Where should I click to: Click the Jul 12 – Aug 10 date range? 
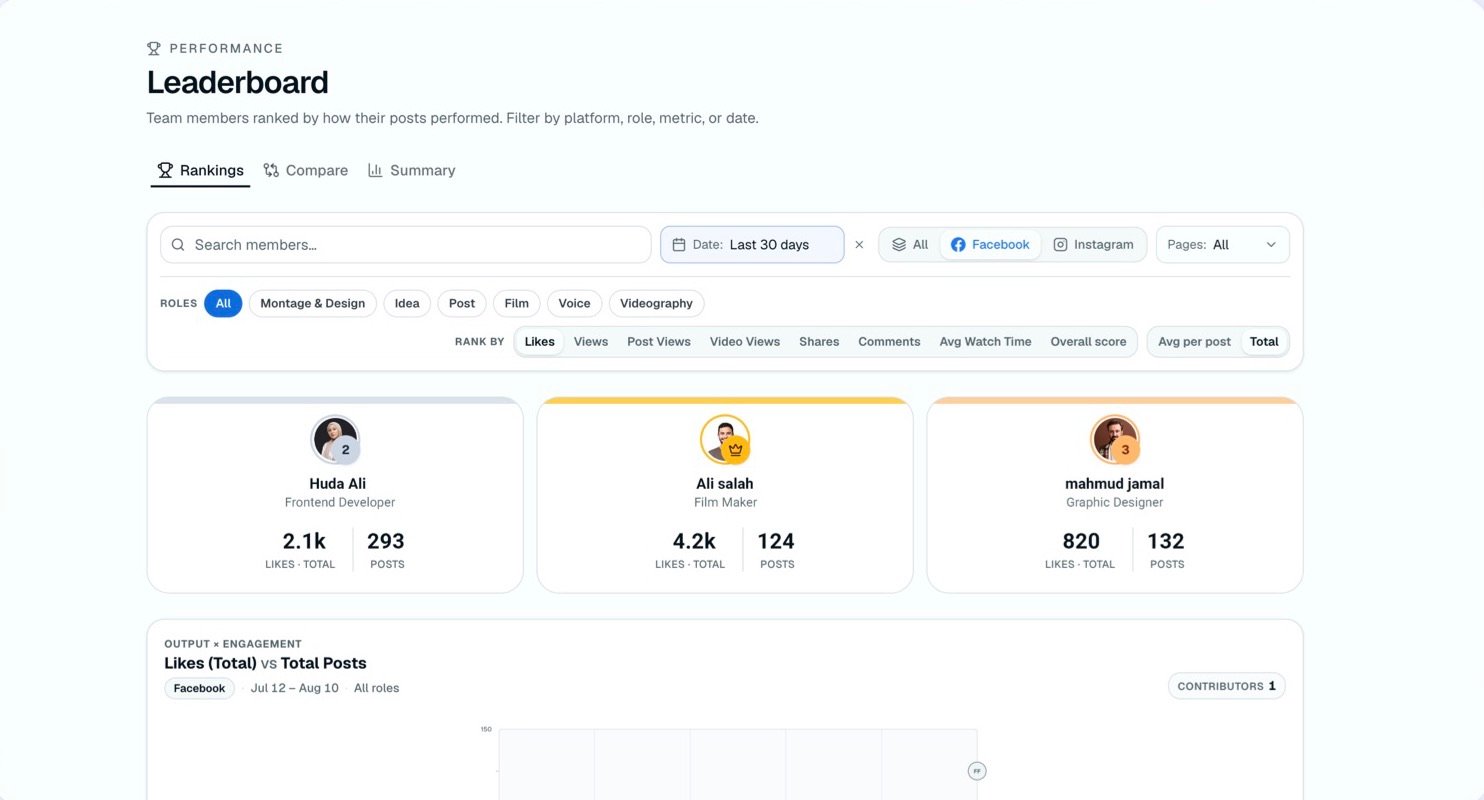[295, 688]
